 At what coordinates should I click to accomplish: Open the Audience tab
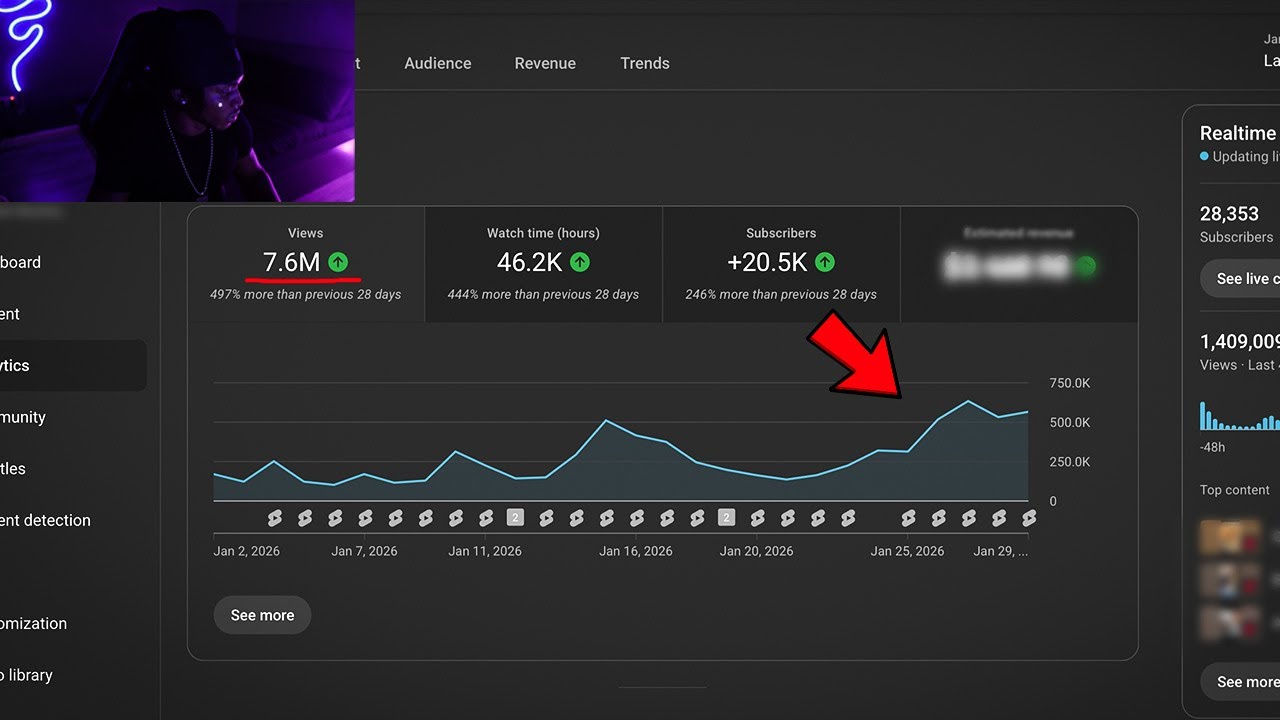tap(438, 63)
